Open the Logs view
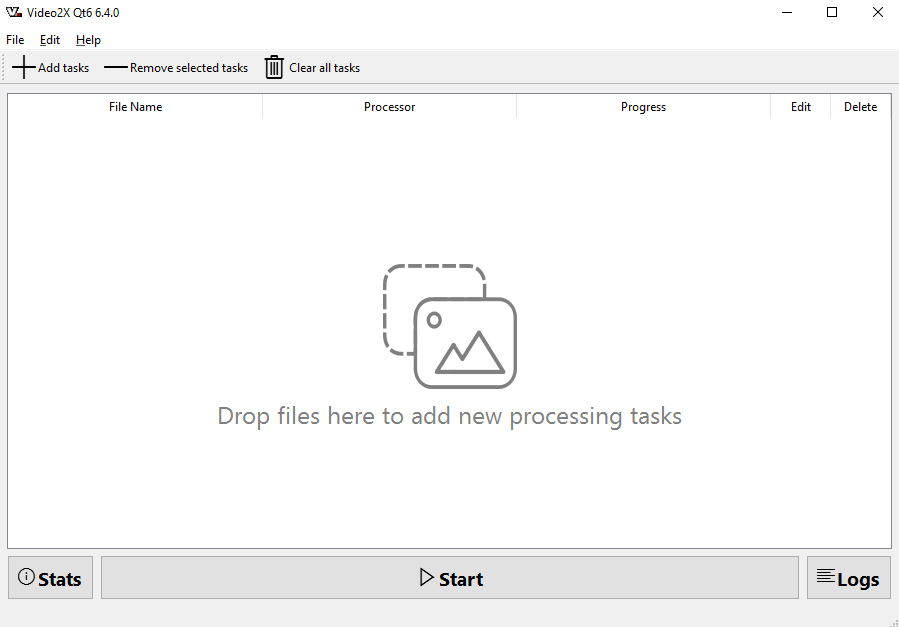Viewport: 899px width, 627px height. pyautogui.click(x=848, y=578)
